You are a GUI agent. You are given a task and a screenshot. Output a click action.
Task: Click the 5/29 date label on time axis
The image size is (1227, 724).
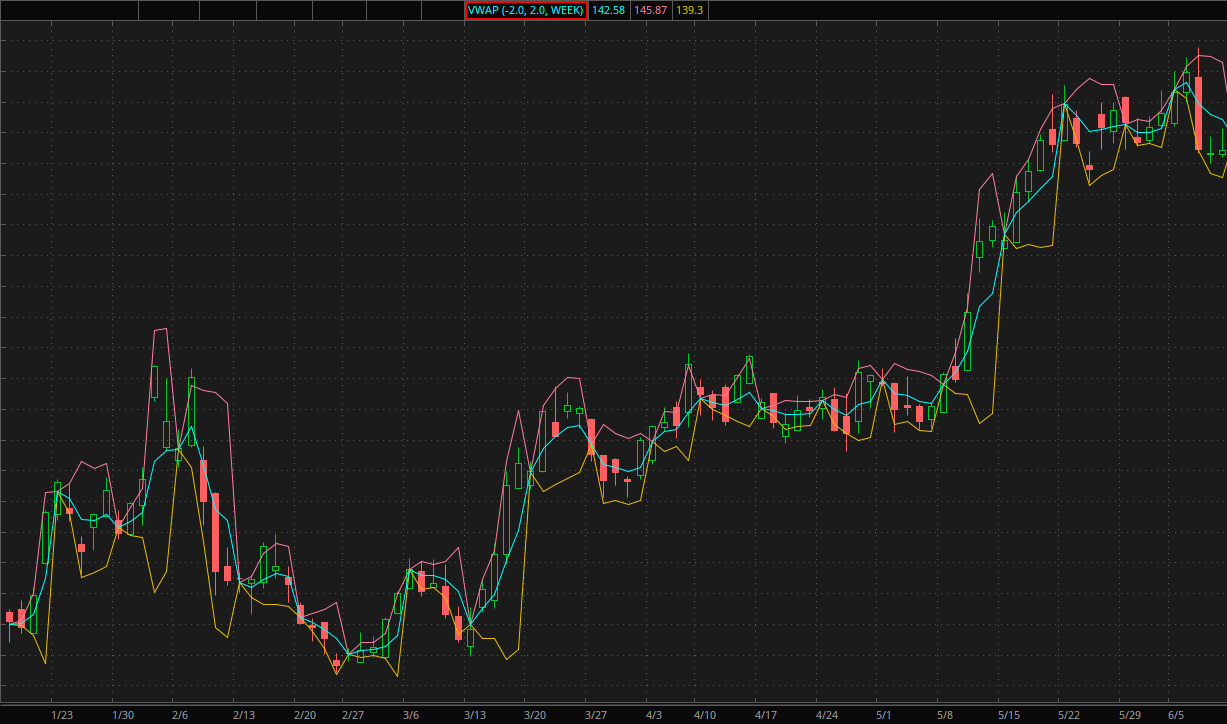click(x=1130, y=715)
